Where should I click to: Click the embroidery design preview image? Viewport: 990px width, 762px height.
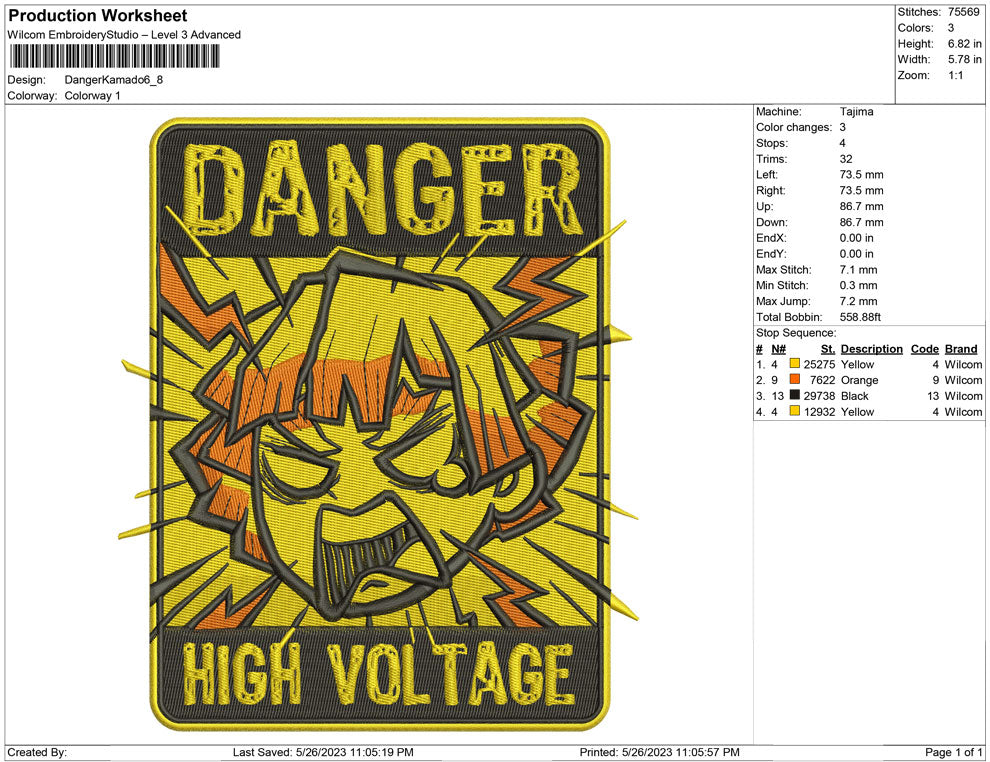pyautogui.click(x=379, y=424)
